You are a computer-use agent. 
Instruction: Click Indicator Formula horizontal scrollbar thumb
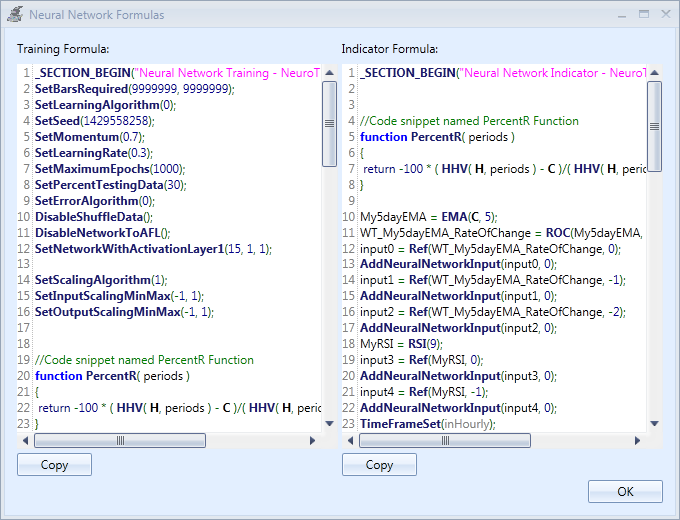point(445,441)
